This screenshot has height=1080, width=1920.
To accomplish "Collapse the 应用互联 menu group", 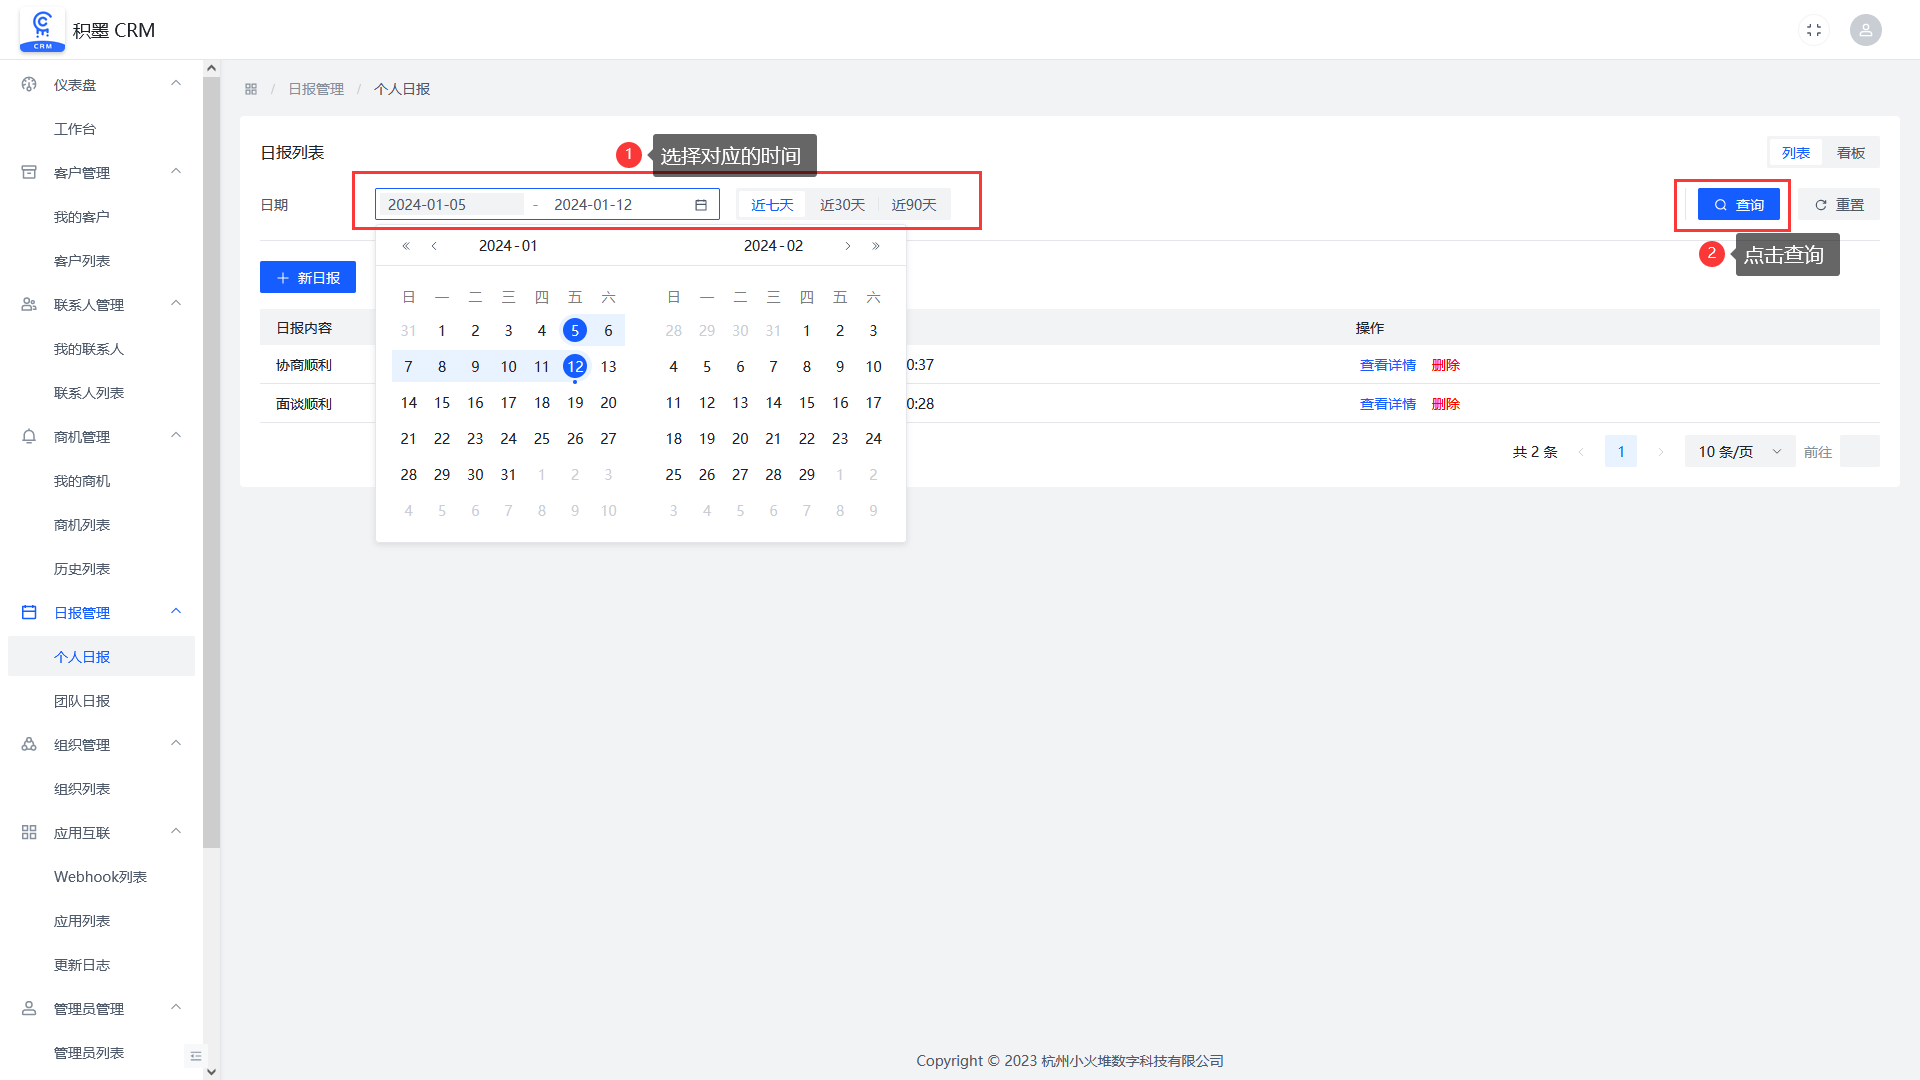I will click(x=176, y=832).
